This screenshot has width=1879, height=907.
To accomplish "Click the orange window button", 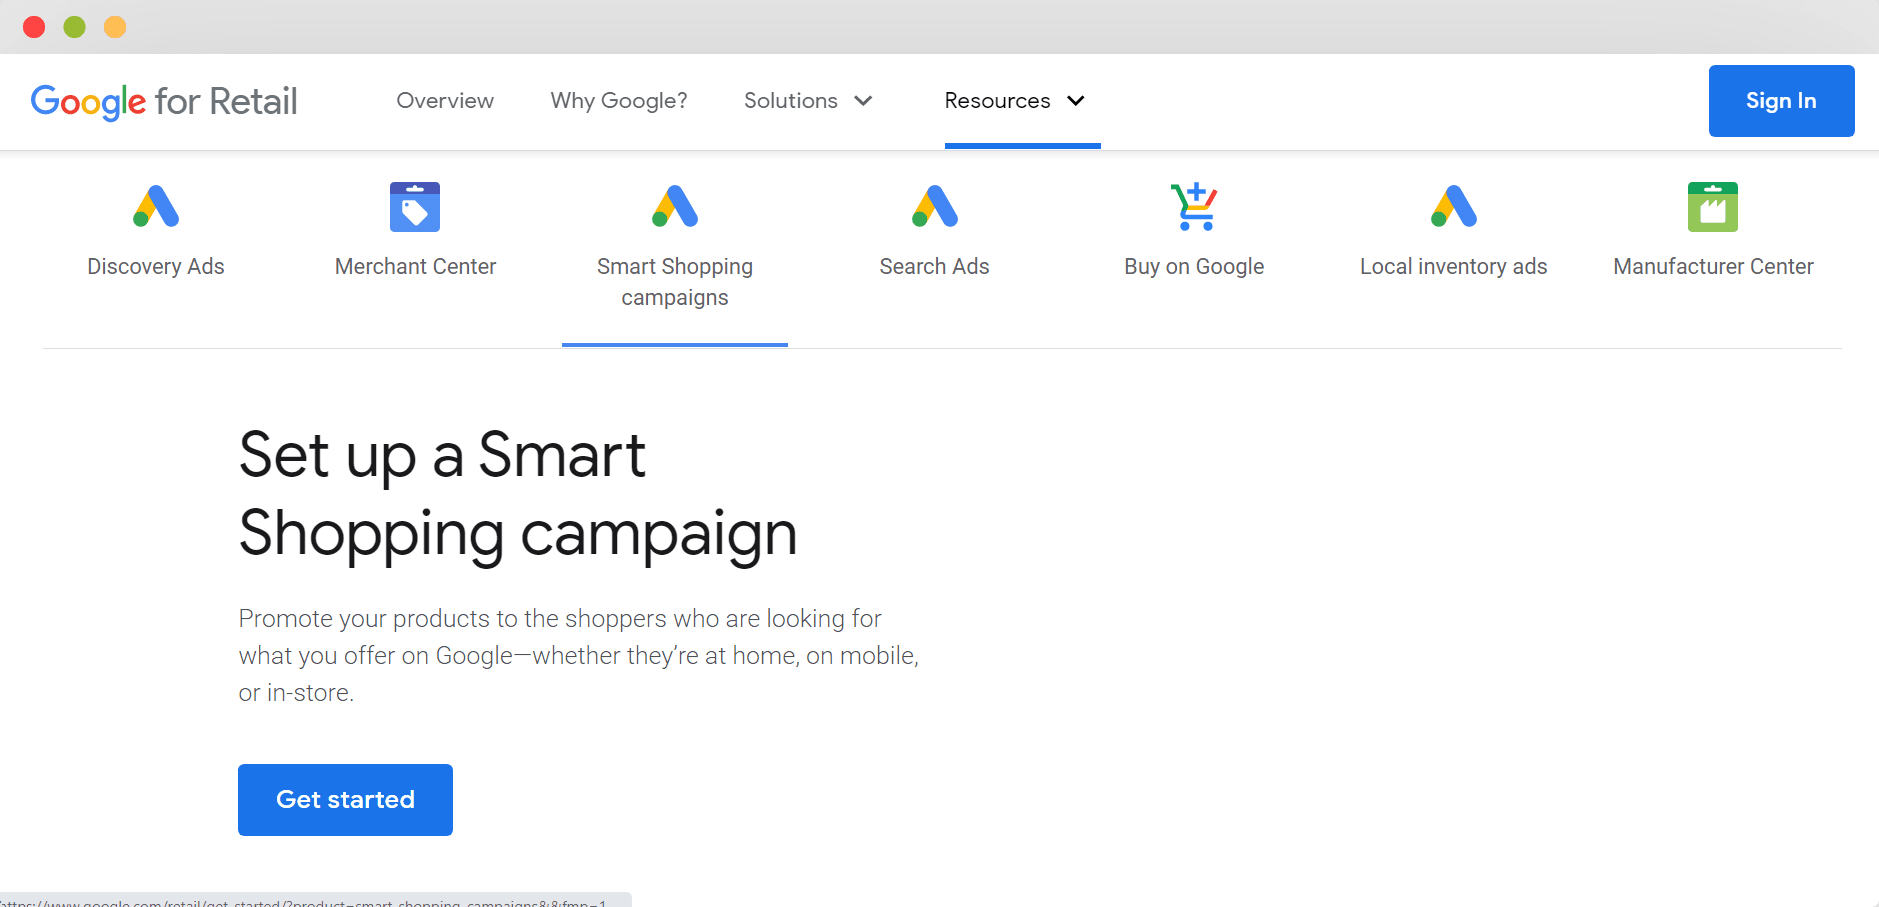I will click(x=115, y=27).
